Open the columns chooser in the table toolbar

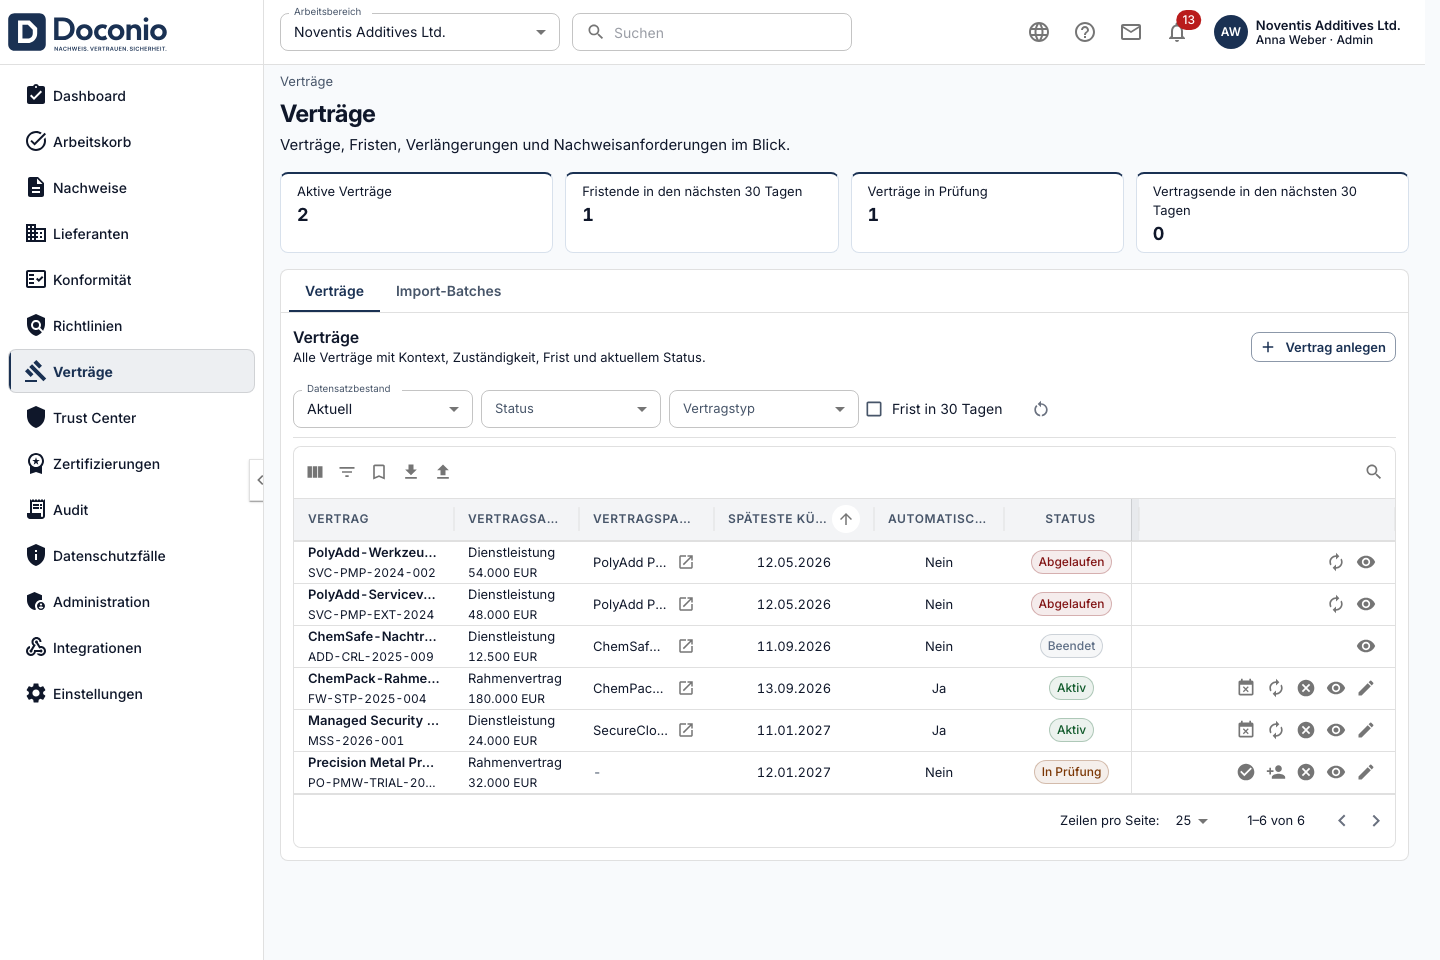[x=315, y=472]
